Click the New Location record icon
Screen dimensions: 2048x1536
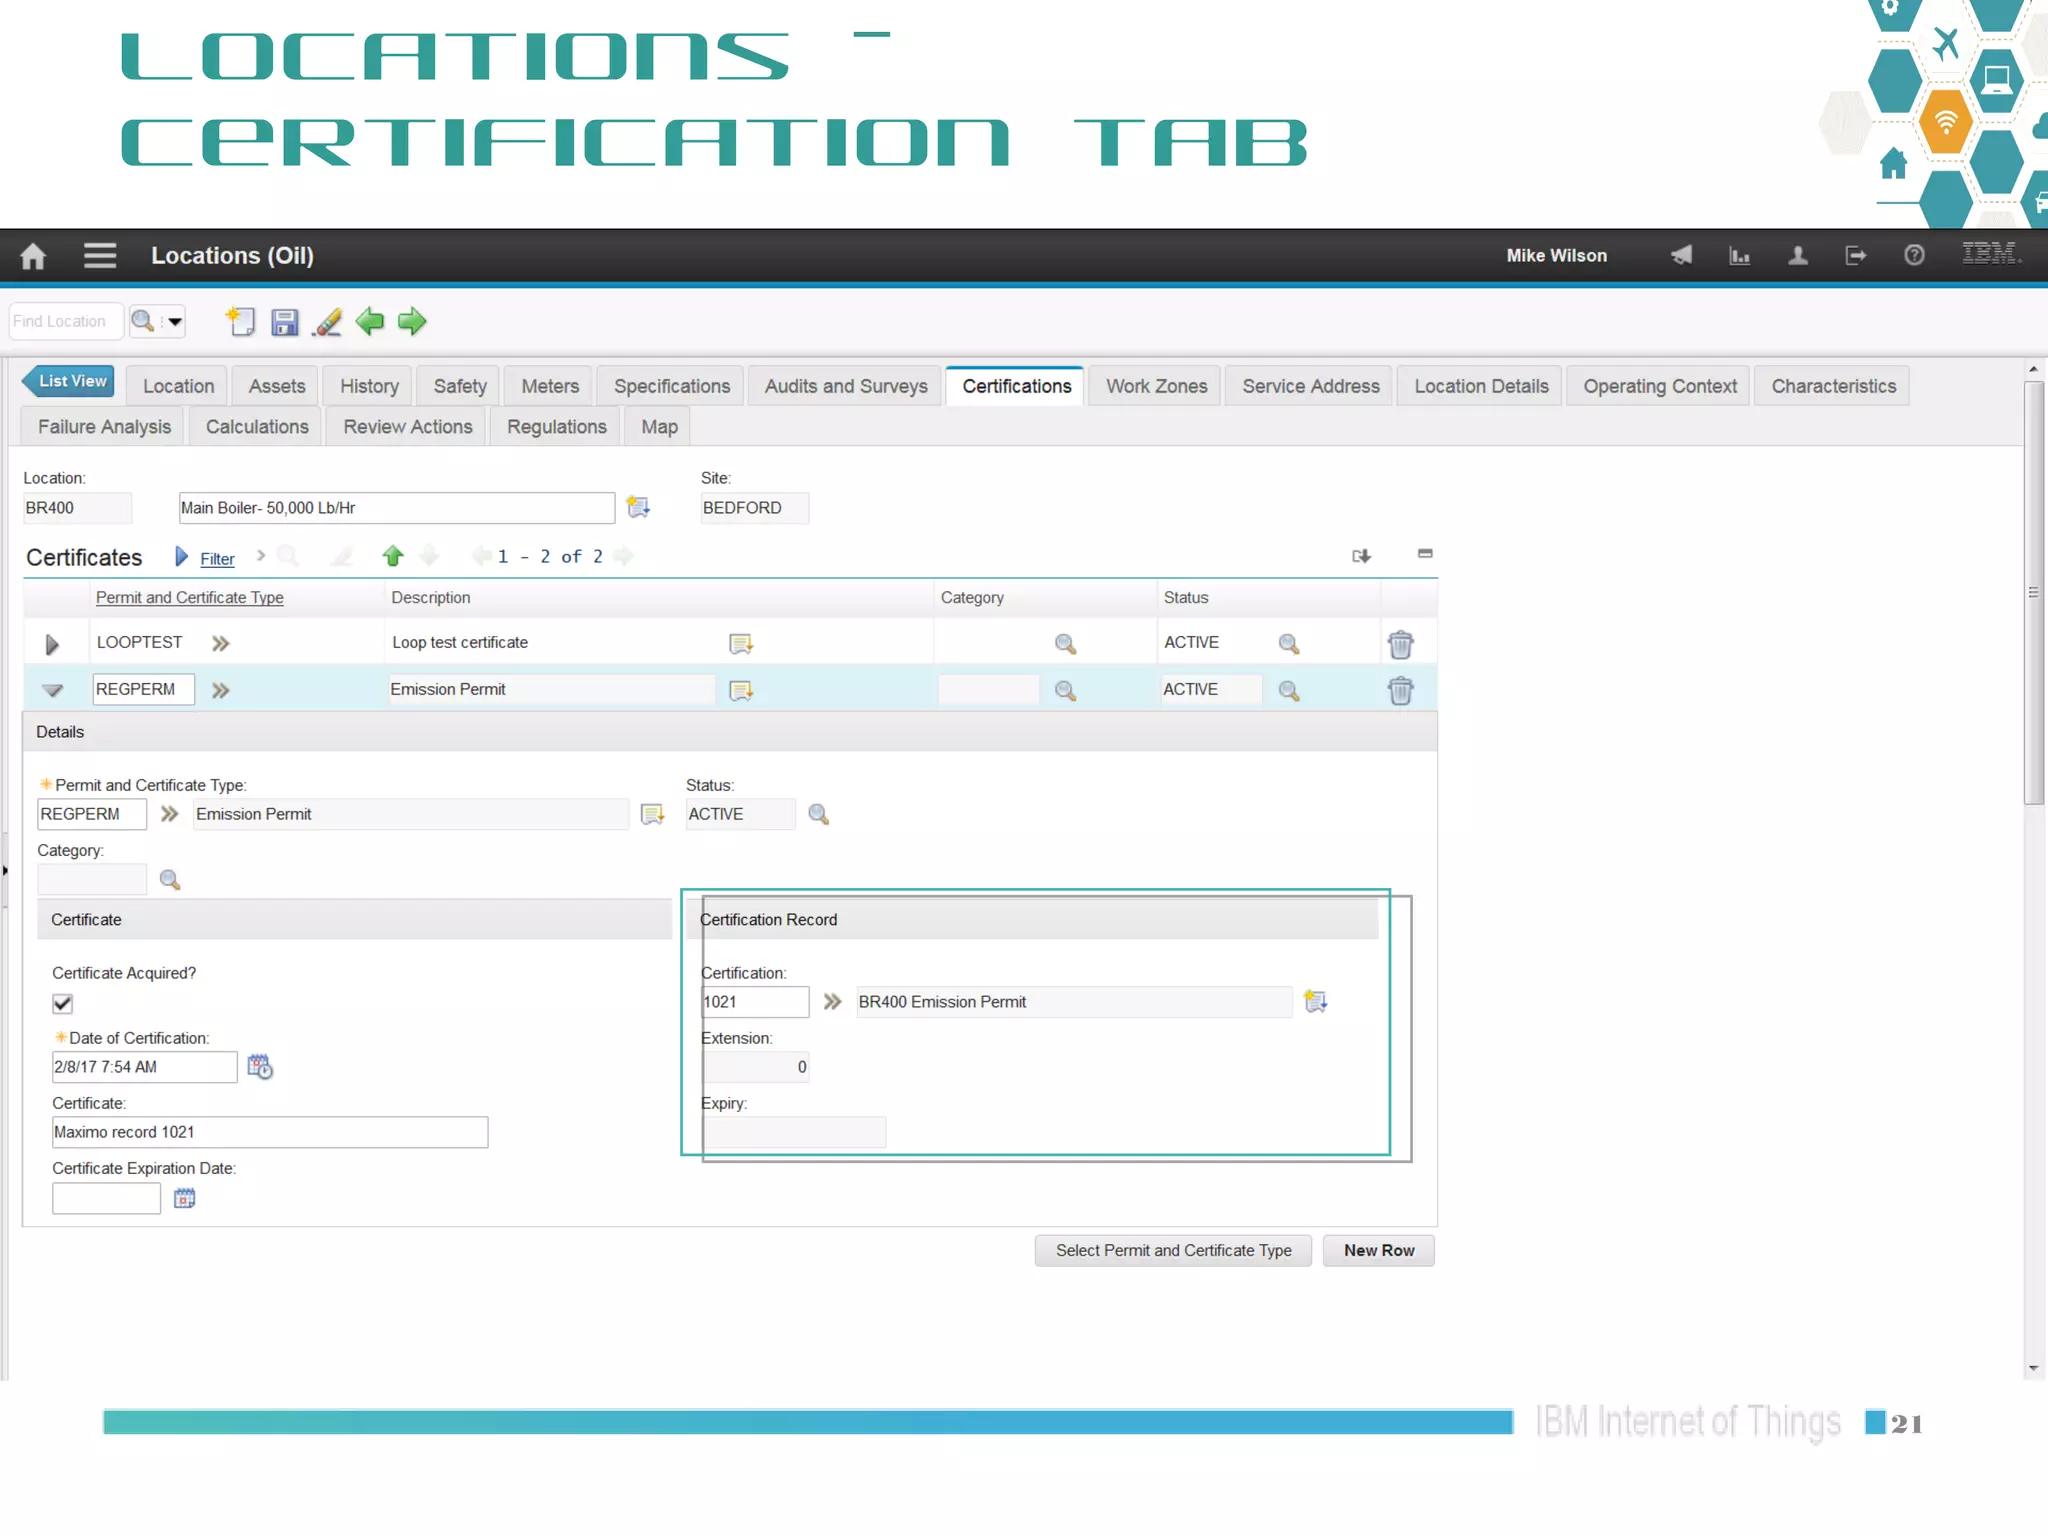click(240, 322)
